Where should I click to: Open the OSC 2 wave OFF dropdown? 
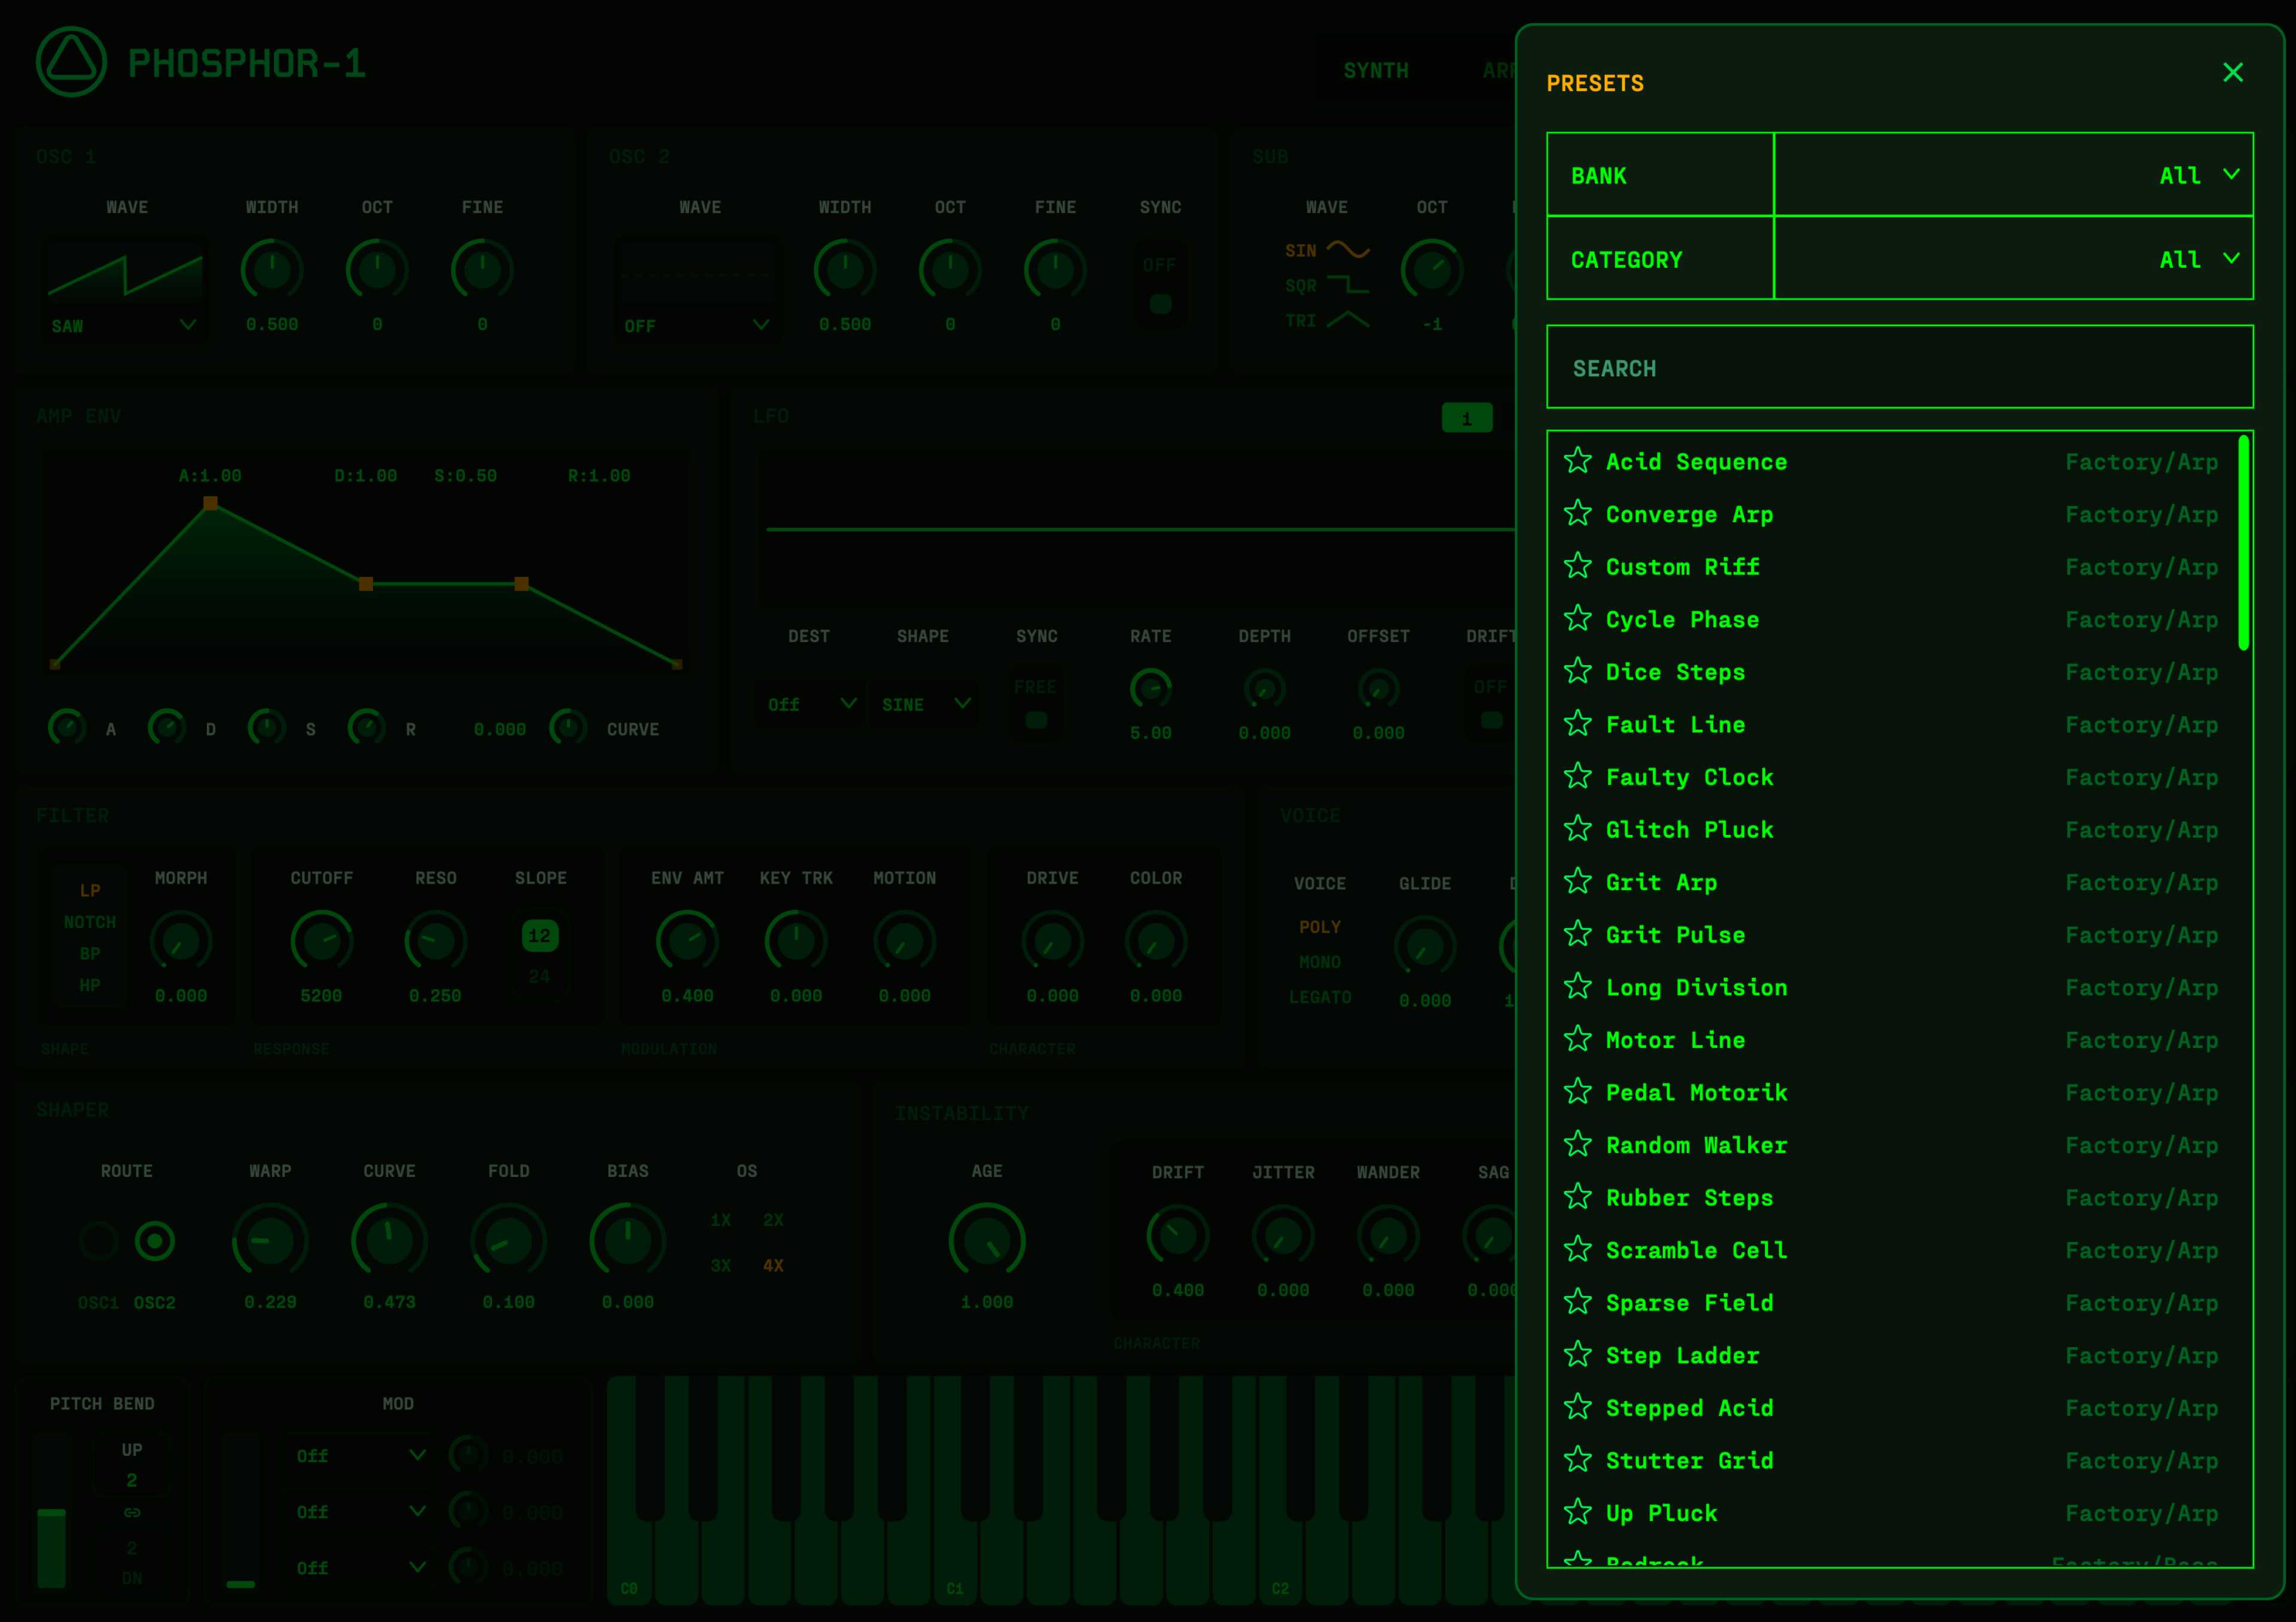[x=697, y=325]
